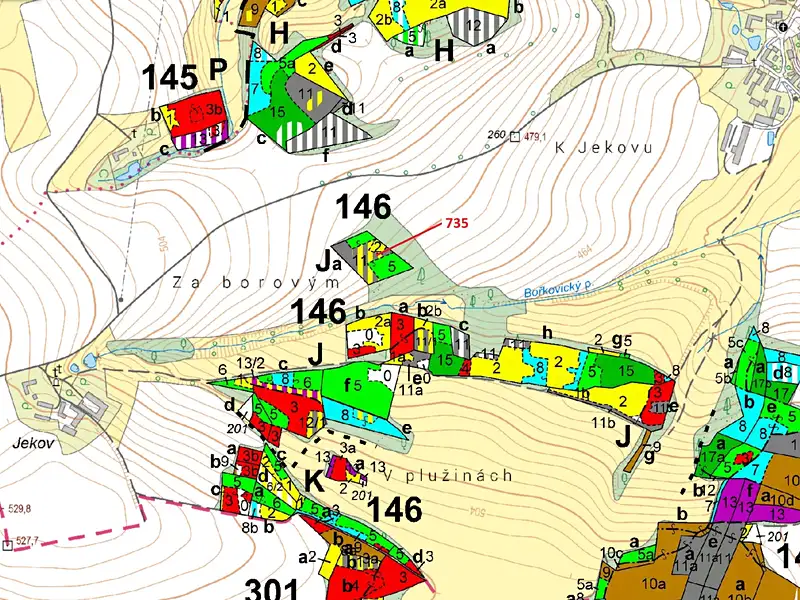Click the "529,8" elevation value
Image resolution: width=800 pixels, height=600 pixels.
click(x=19, y=509)
